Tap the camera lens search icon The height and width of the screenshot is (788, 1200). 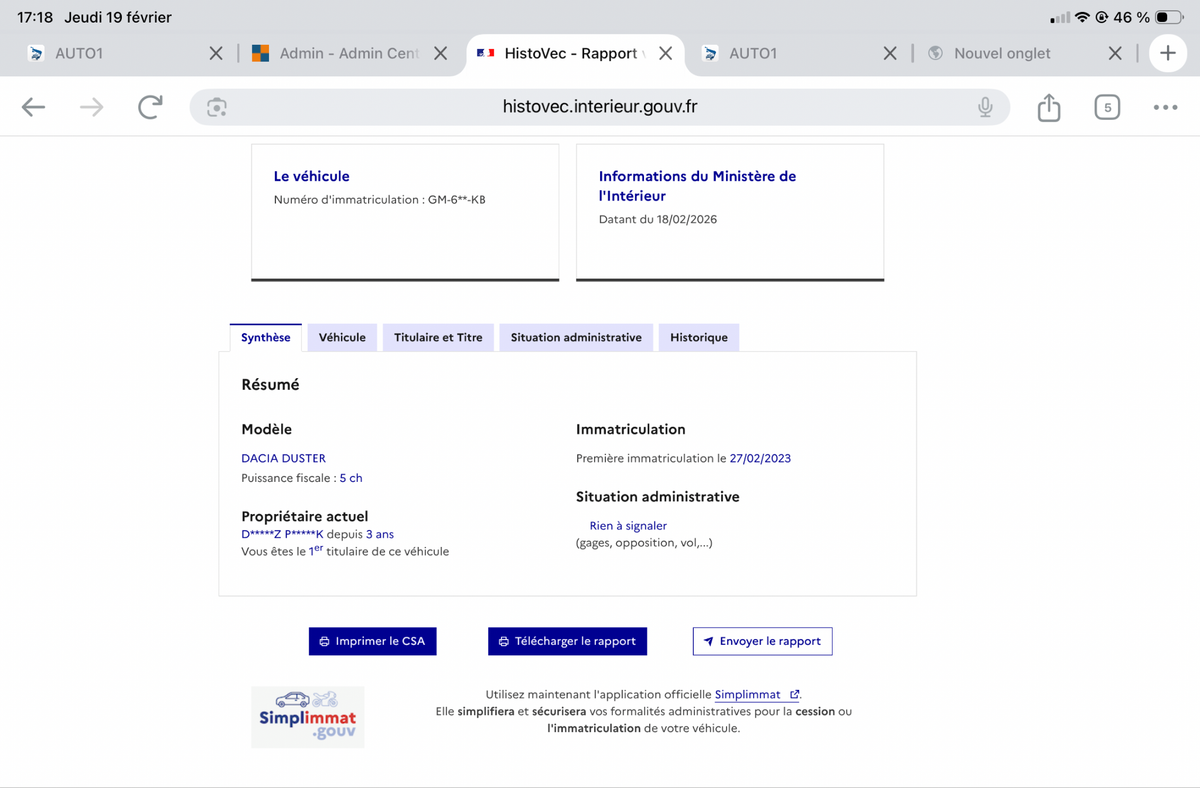tap(217, 108)
